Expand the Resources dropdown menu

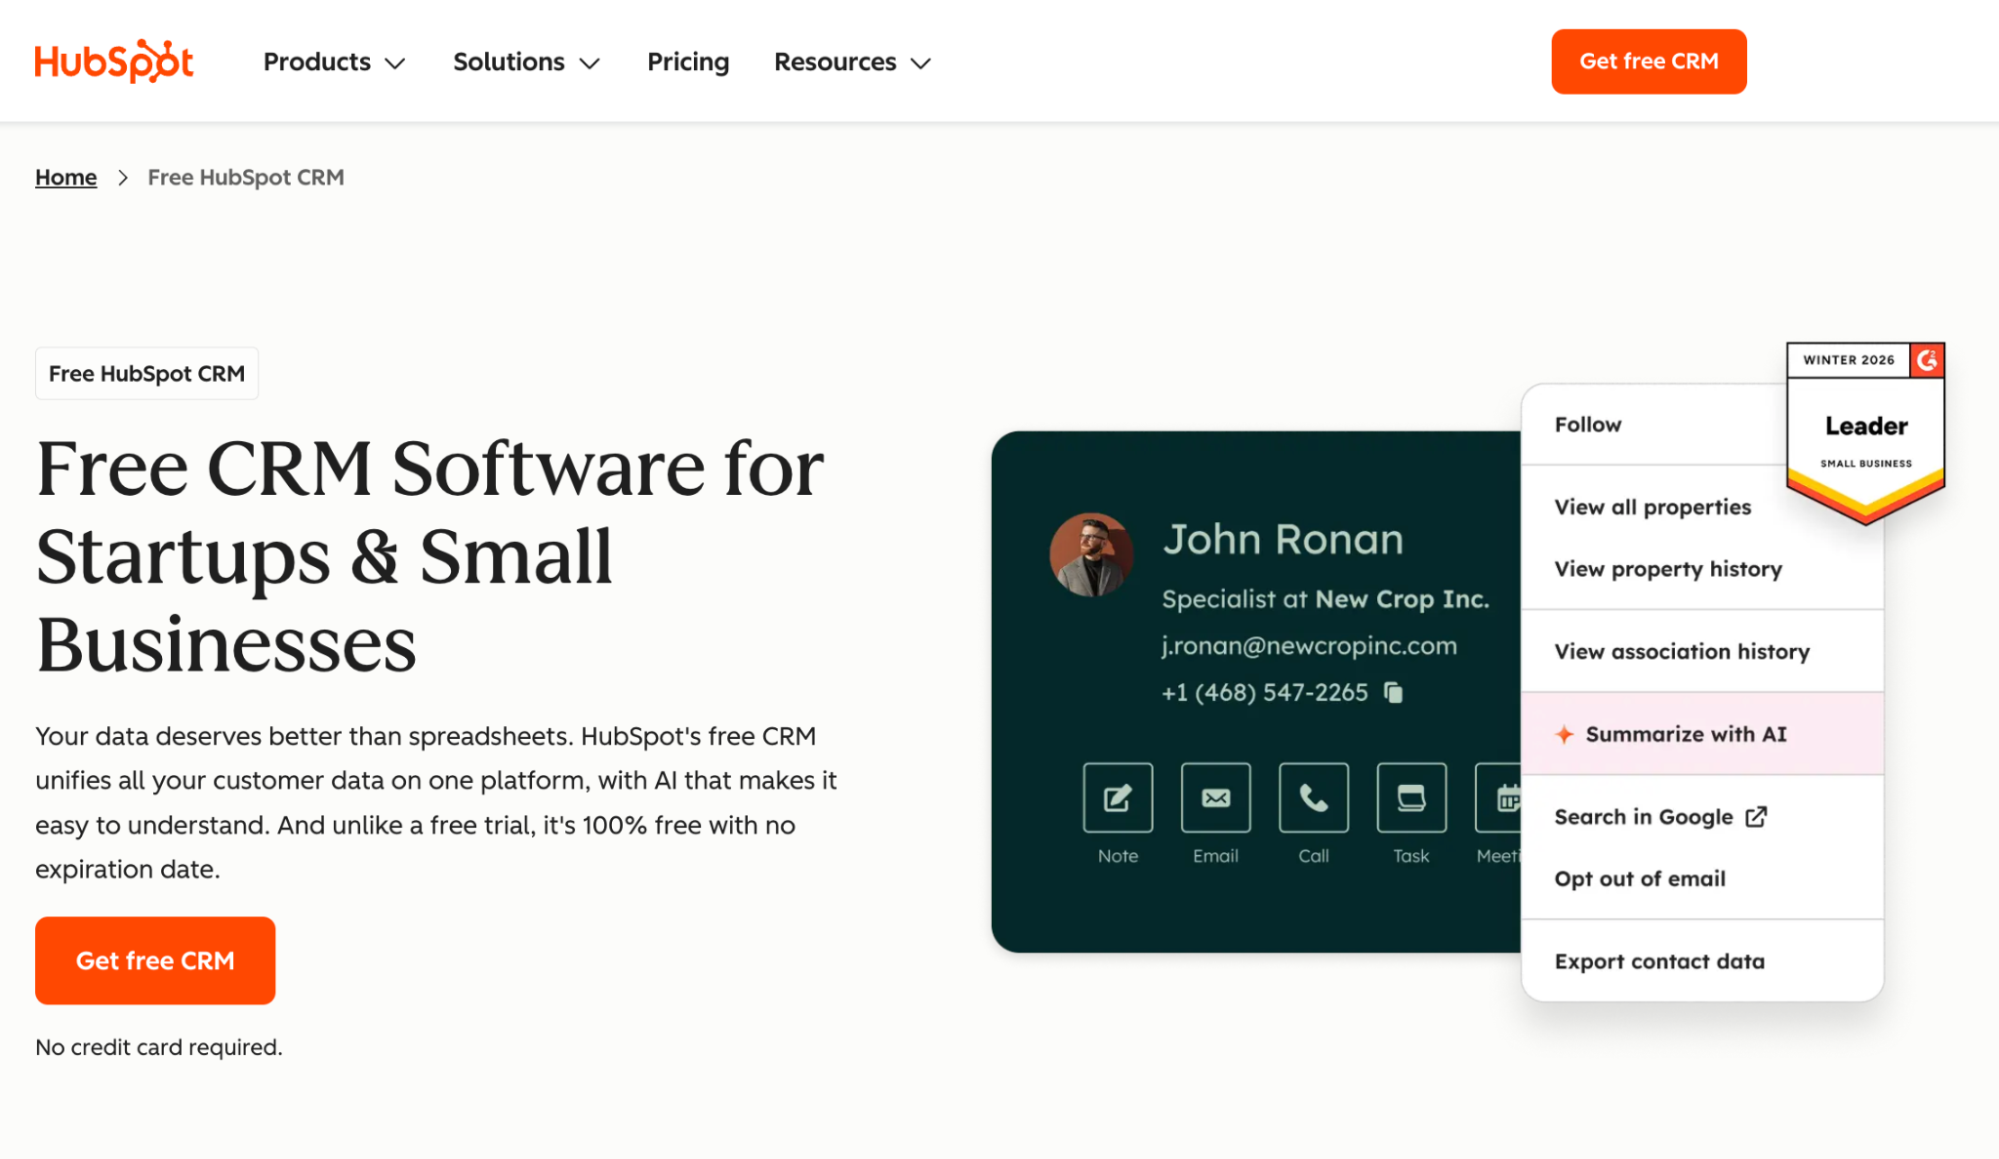853,62
